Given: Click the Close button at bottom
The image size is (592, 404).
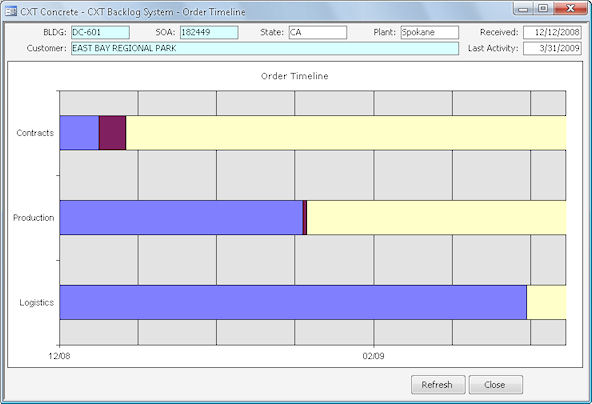Looking at the screenshot, I should pyautogui.click(x=496, y=385).
